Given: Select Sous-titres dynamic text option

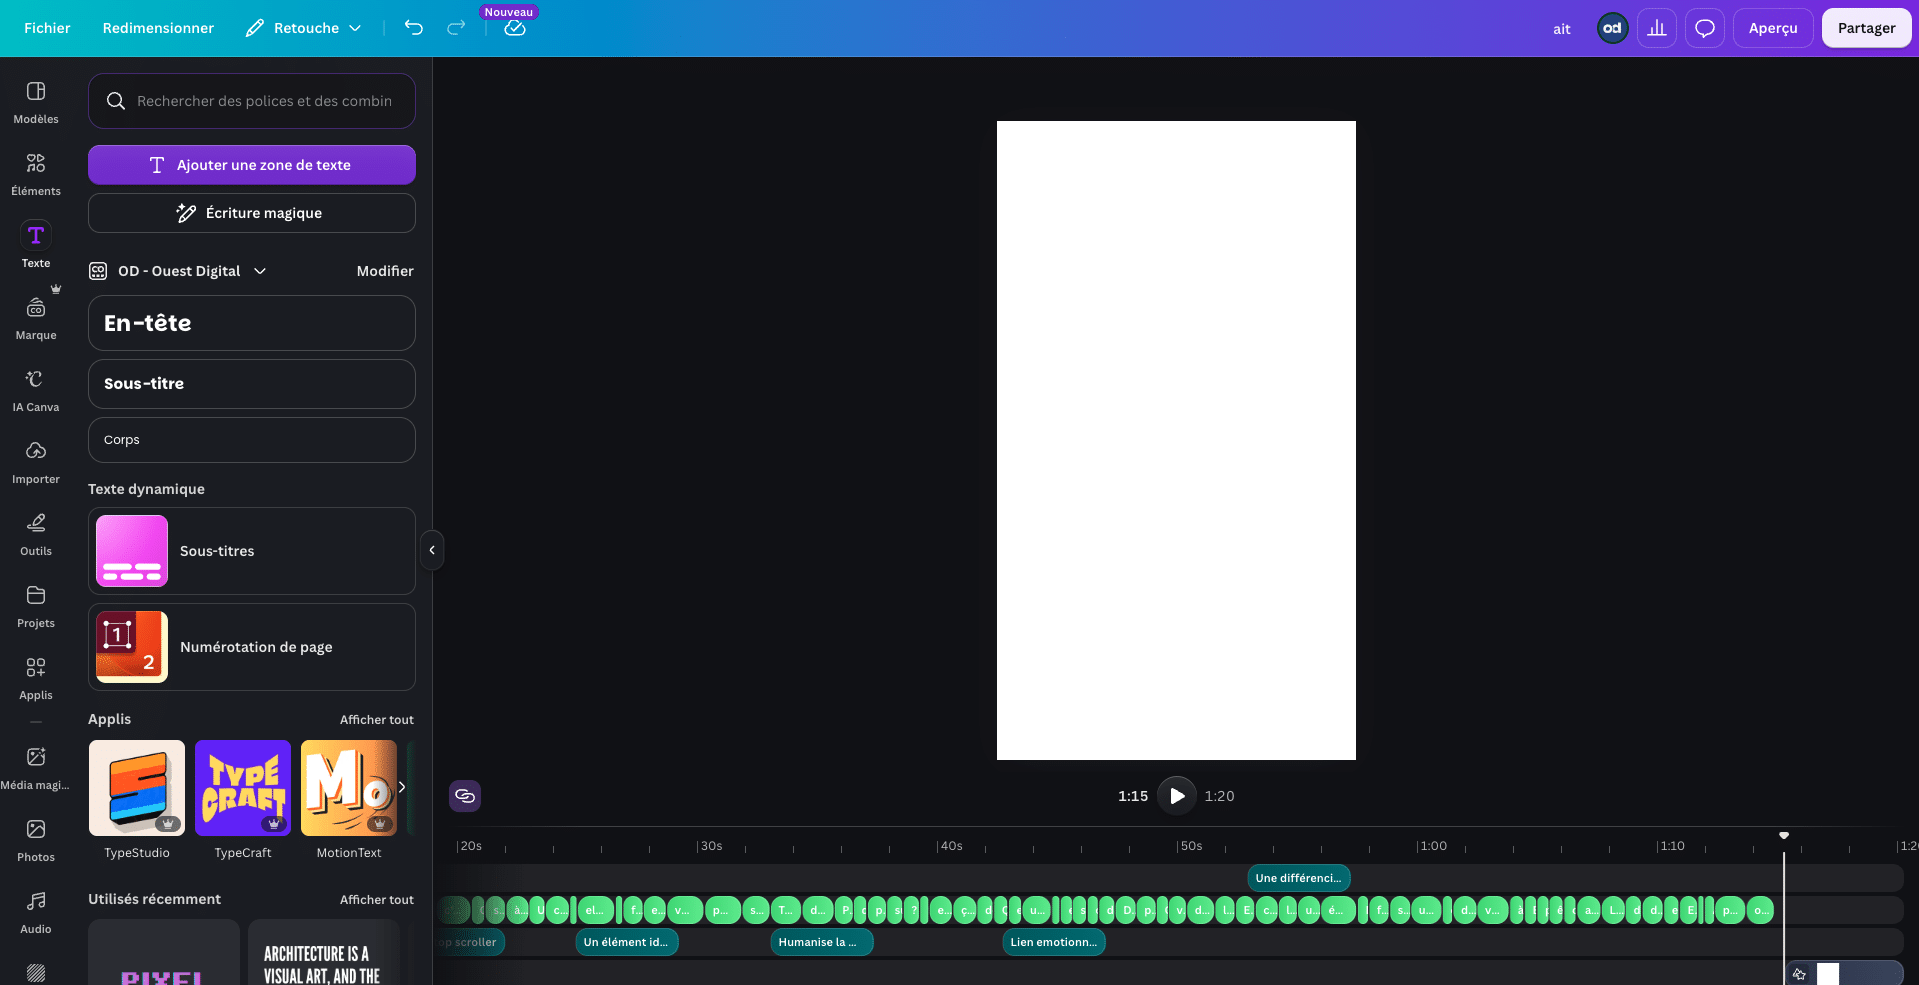Looking at the screenshot, I should [x=252, y=551].
